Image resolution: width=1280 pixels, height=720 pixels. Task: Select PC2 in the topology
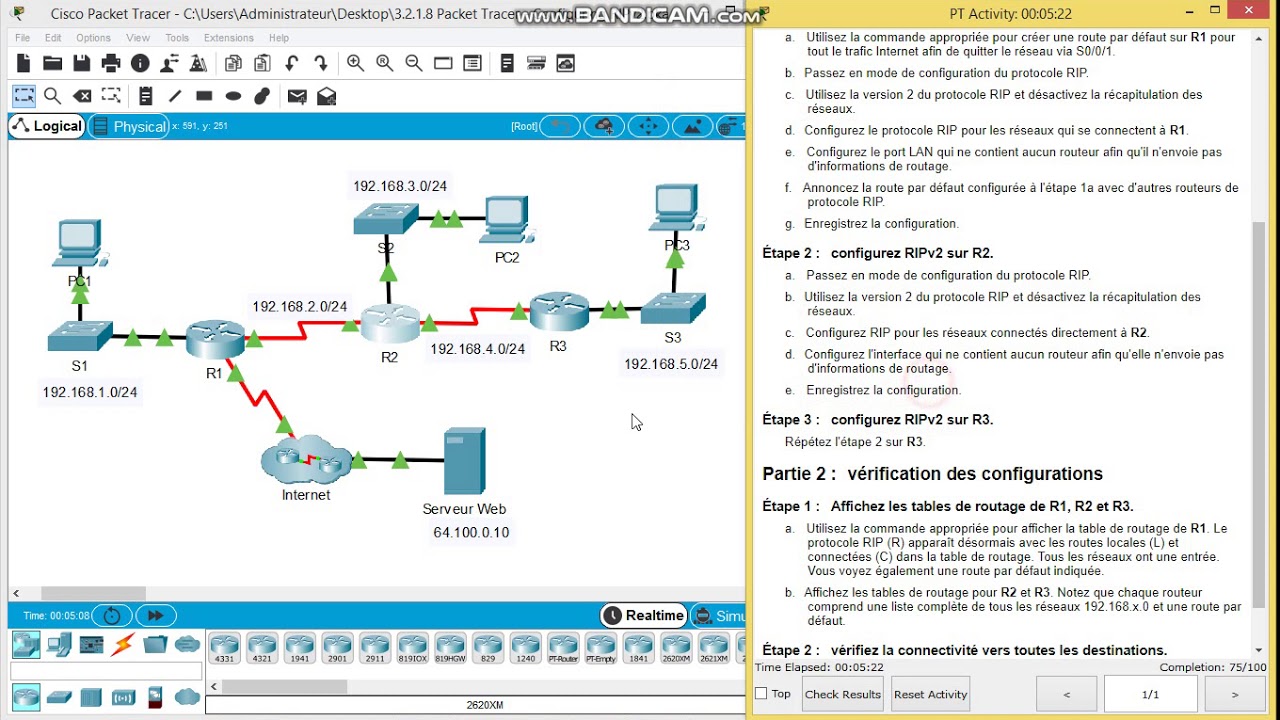coord(506,220)
